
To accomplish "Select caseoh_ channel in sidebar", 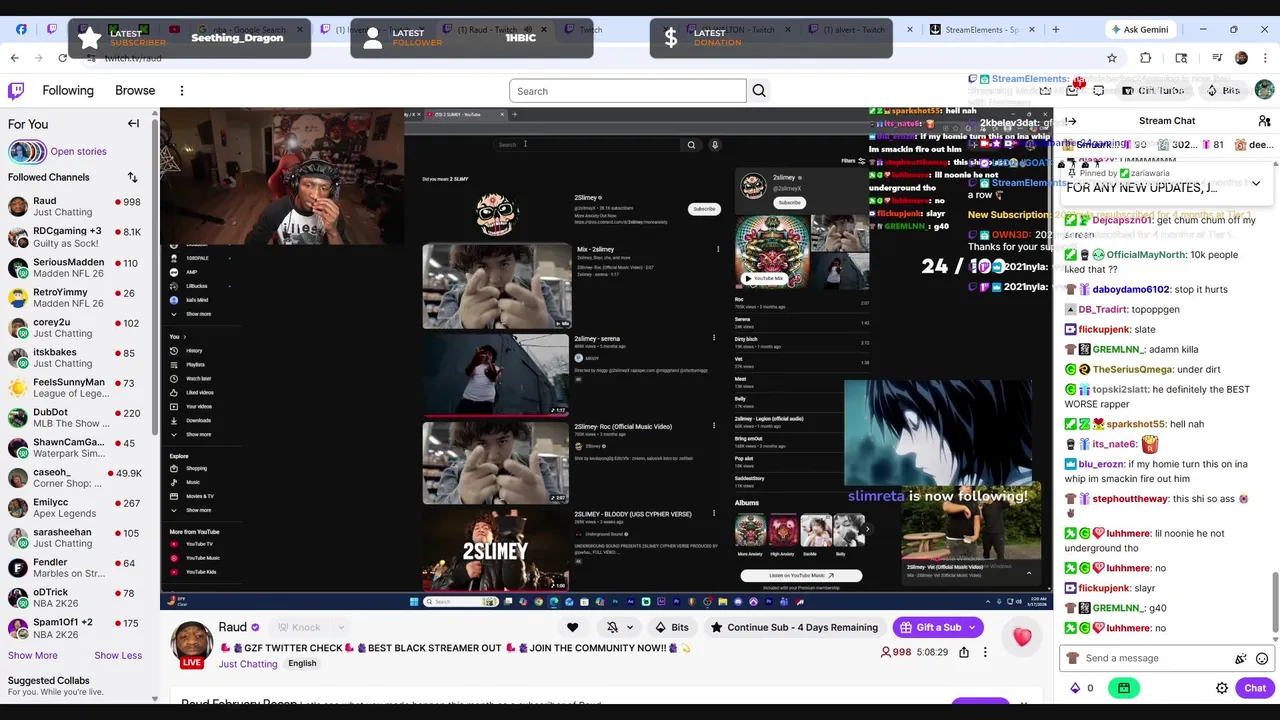I will point(76,477).
